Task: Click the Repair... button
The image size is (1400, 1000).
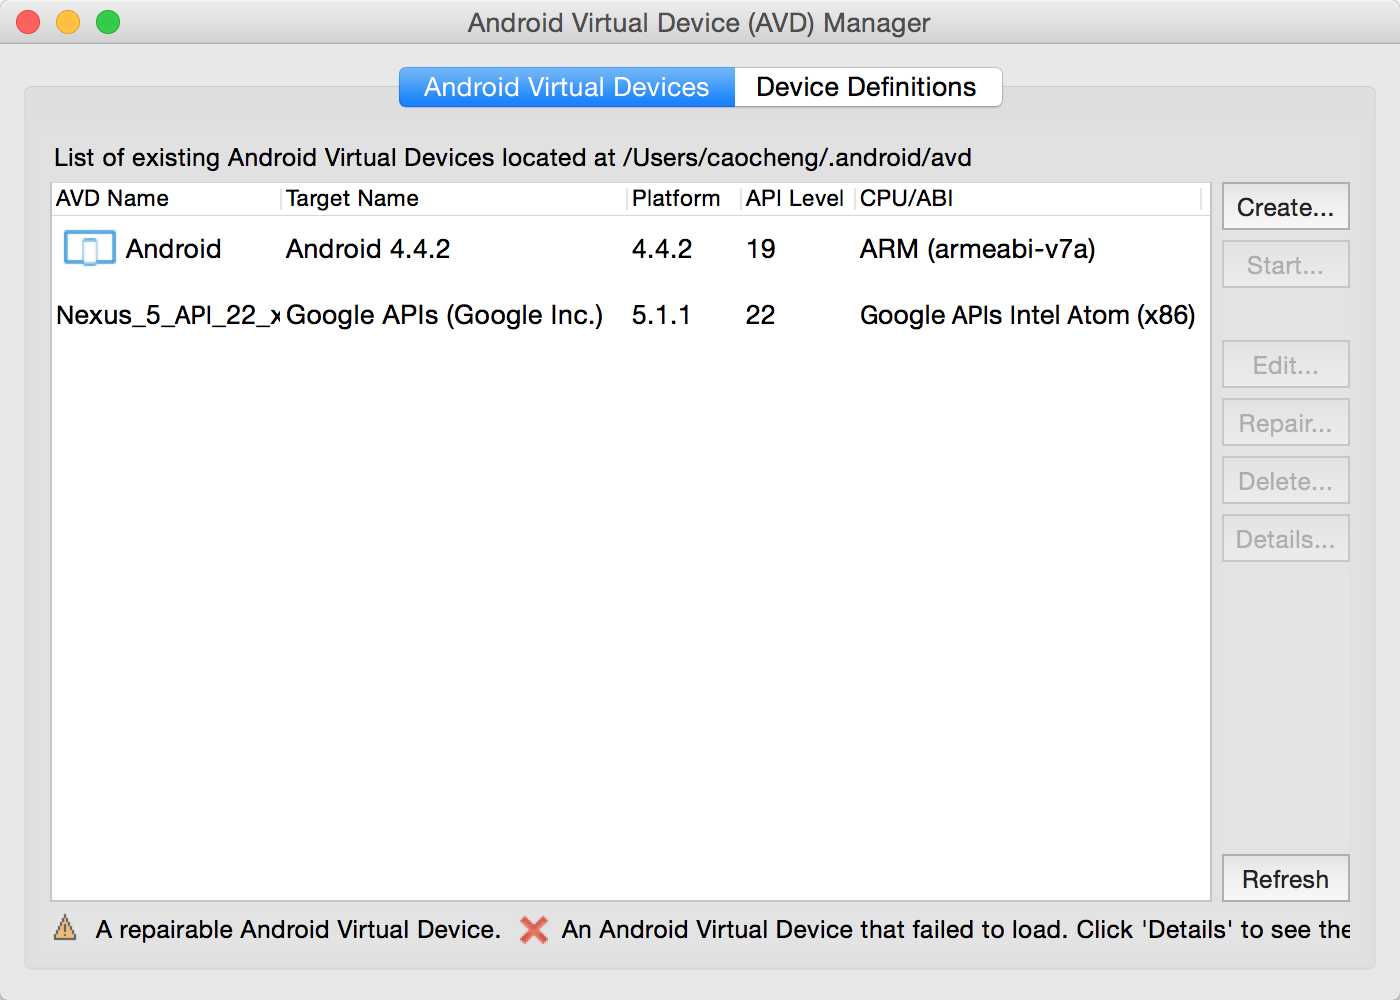Action: 1285,423
